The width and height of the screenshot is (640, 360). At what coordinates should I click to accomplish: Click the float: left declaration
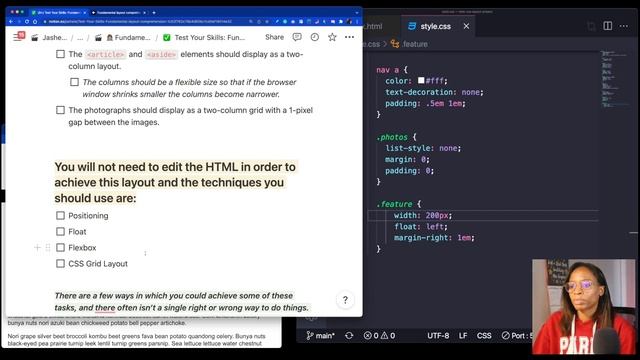pos(421,227)
